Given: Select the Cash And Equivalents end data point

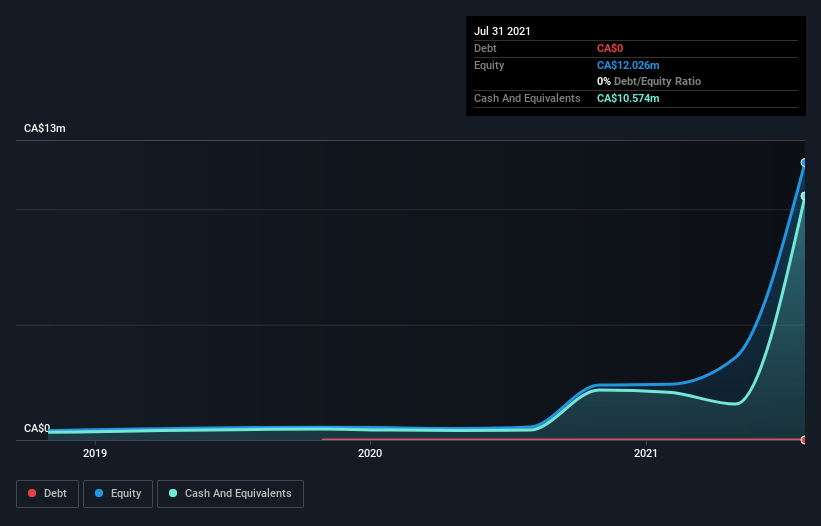Looking at the screenshot, I should click(x=804, y=196).
